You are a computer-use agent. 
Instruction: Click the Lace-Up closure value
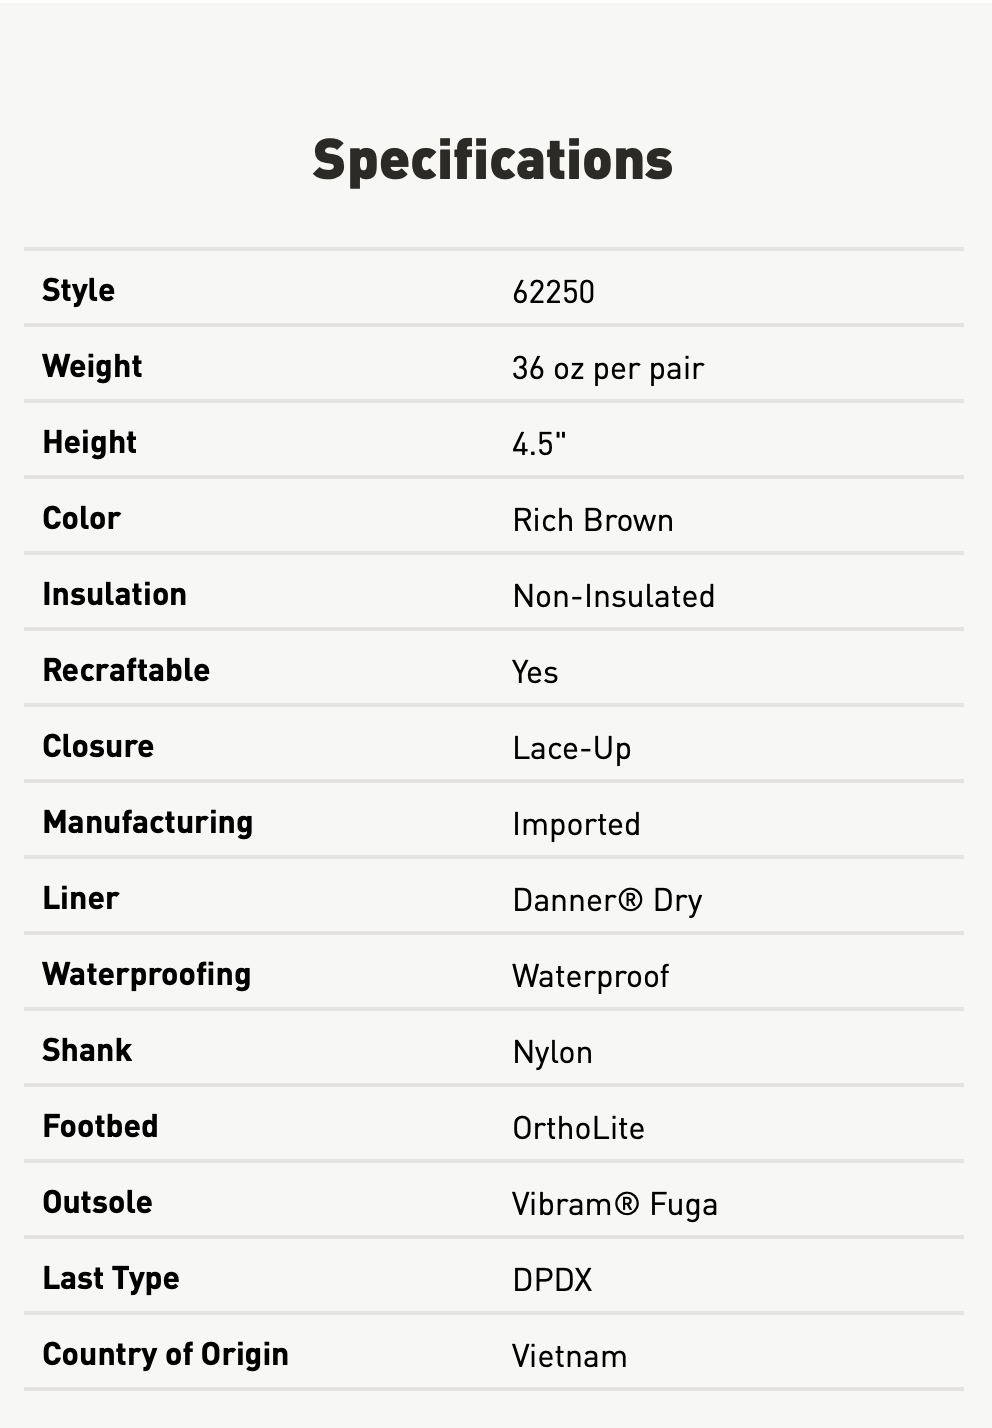point(571,748)
